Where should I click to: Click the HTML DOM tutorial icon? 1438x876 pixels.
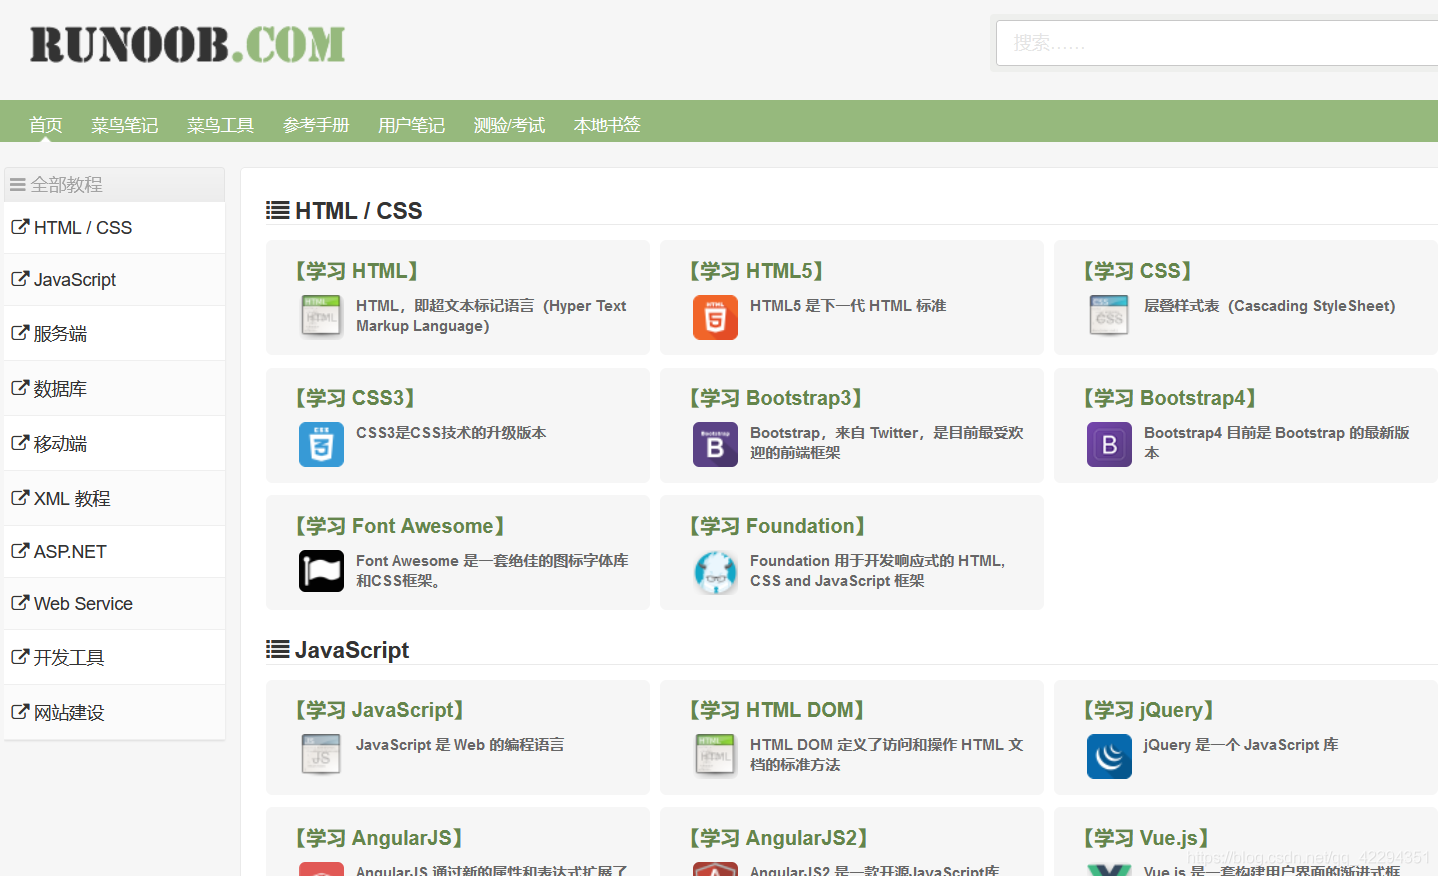coord(715,755)
